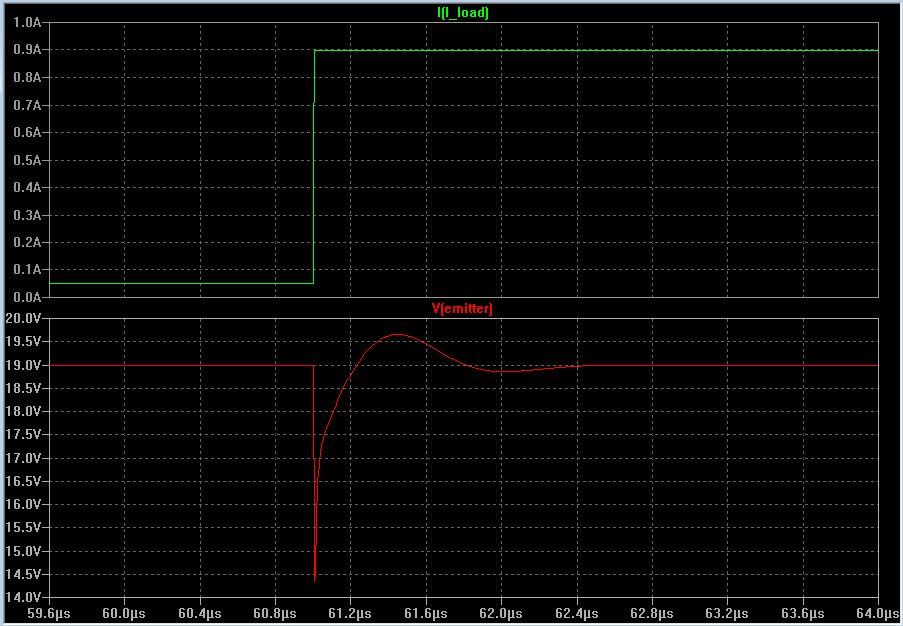The image size is (903, 626).
Task: Click the green I(I_load) trace label
Action: 462,13
